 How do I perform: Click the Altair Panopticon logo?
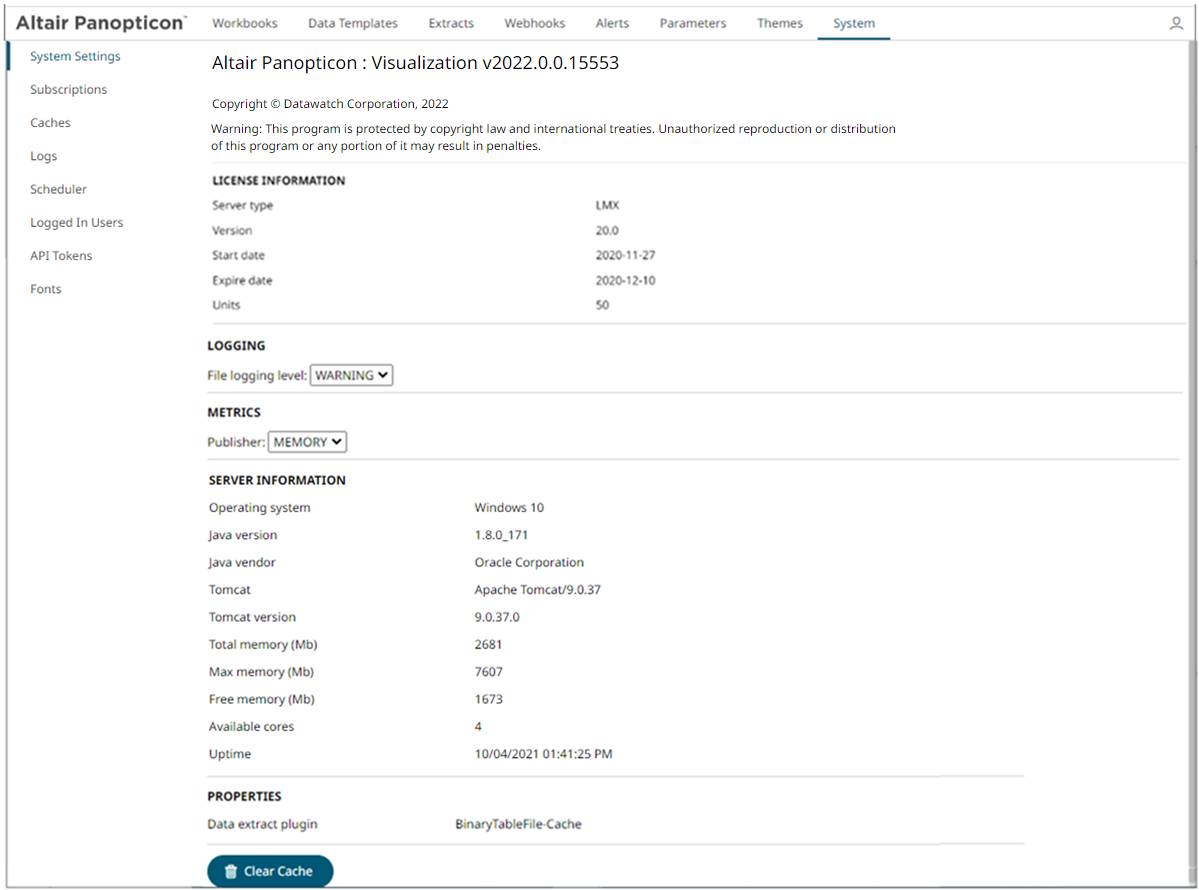[x=100, y=22]
